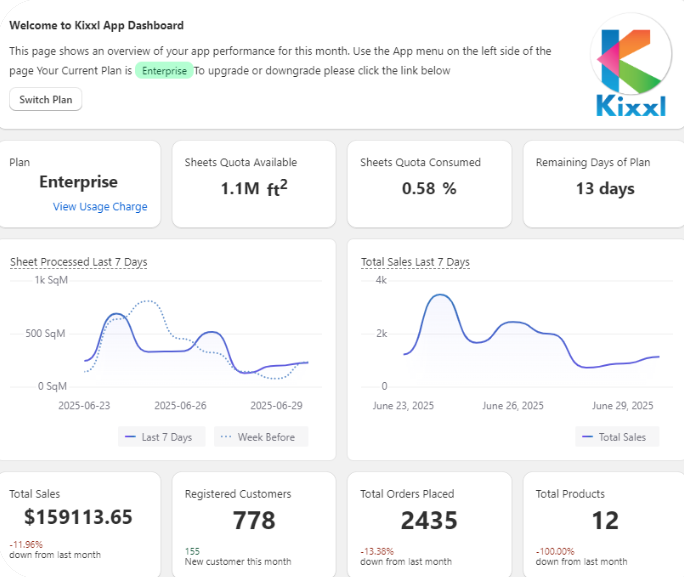
Task: Open the View Usage Charge link
Action: click(x=100, y=207)
